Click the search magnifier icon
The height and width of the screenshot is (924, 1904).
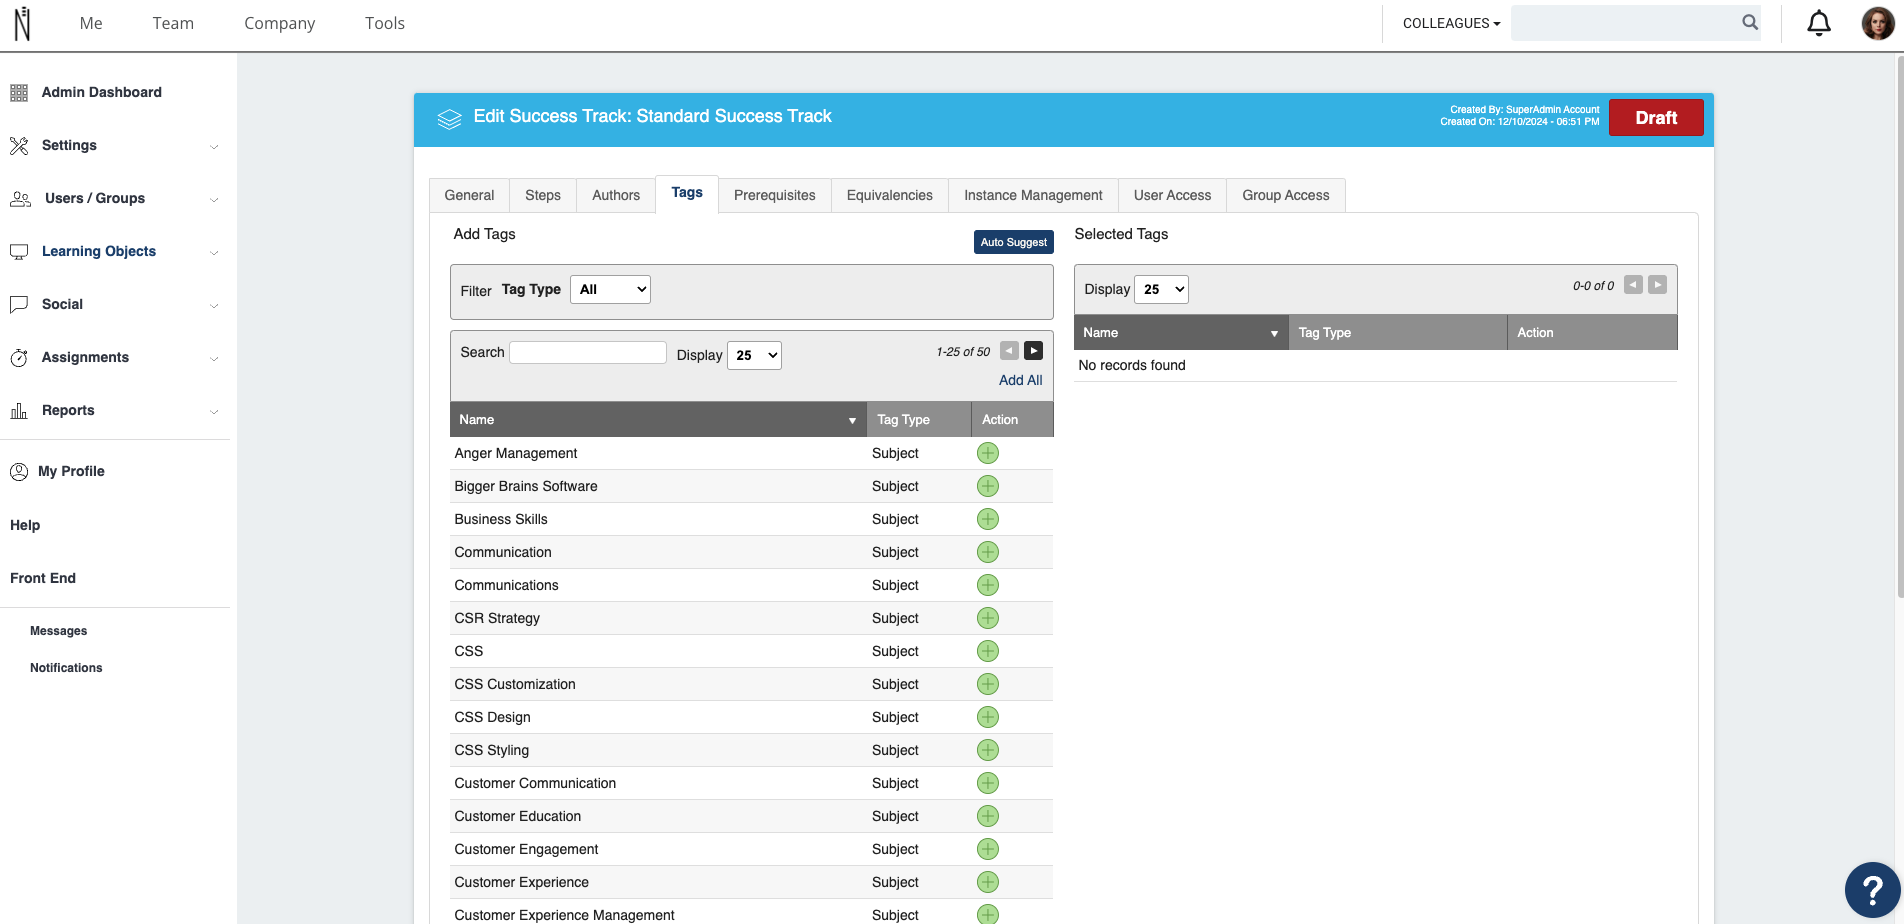(x=1750, y=22)
